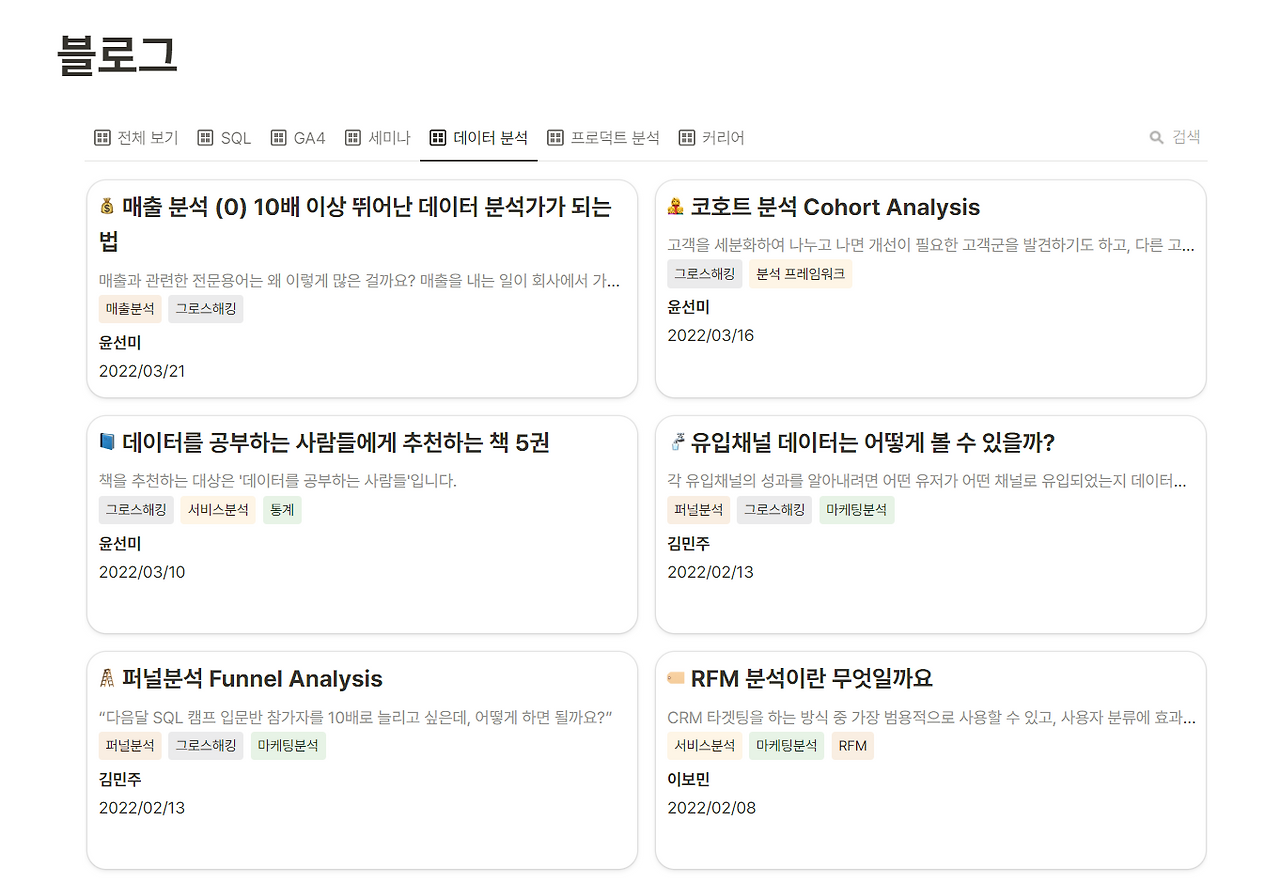Select the 그로스해킹 tag on 매출 분석 post

point(205,309)
